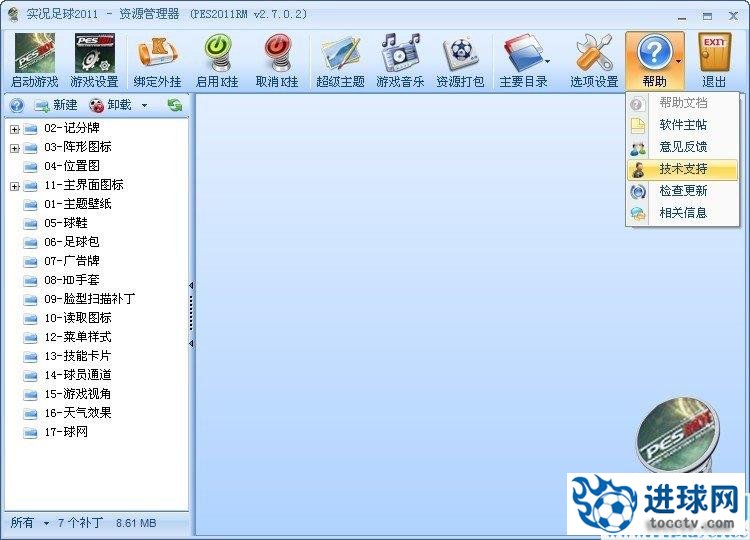Select the 02-记分牌 folder
The image size is (750, 540).
coord(72,128)
